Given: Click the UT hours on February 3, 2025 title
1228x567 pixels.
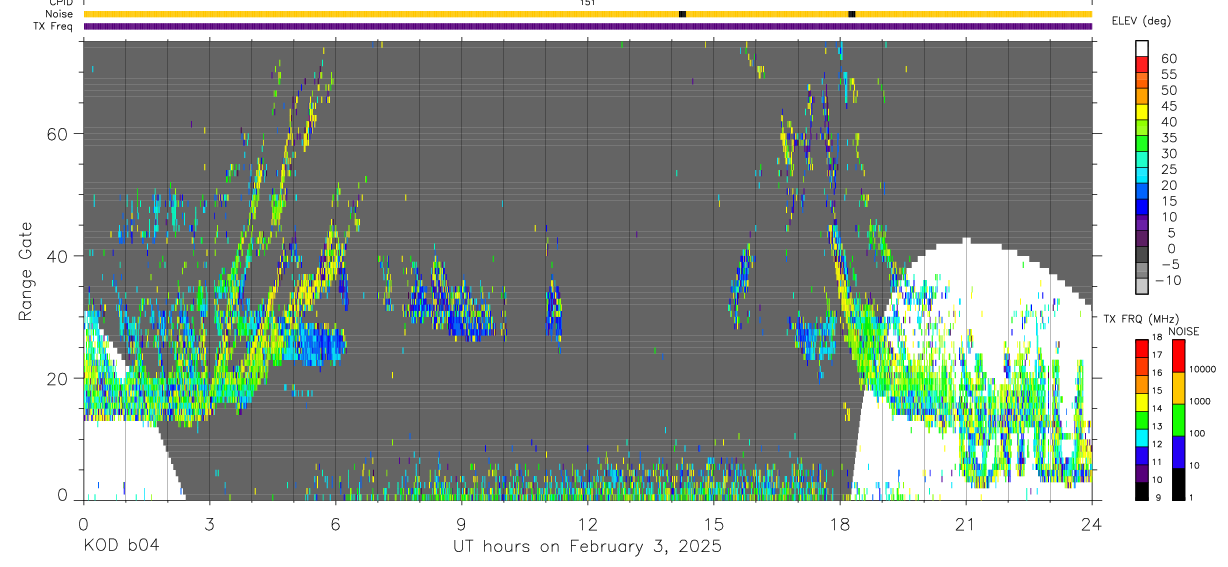Looking at the screenshot, I should (588, 548).
